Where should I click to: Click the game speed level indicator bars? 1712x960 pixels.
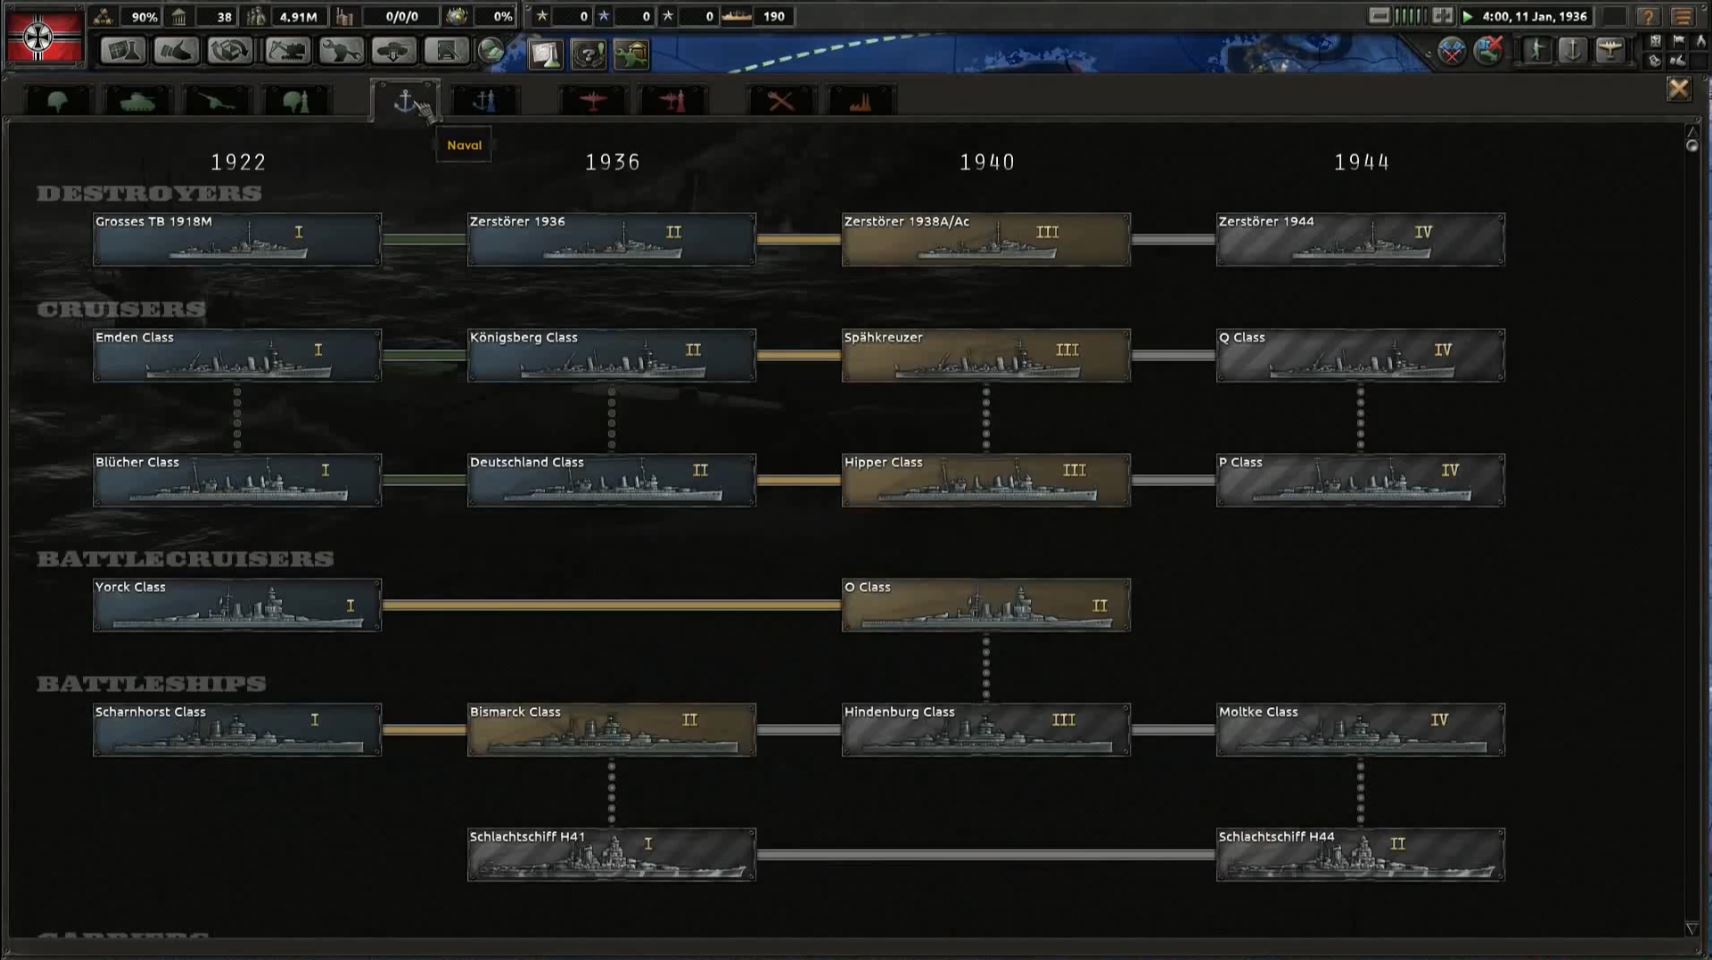click(1410, 16)
